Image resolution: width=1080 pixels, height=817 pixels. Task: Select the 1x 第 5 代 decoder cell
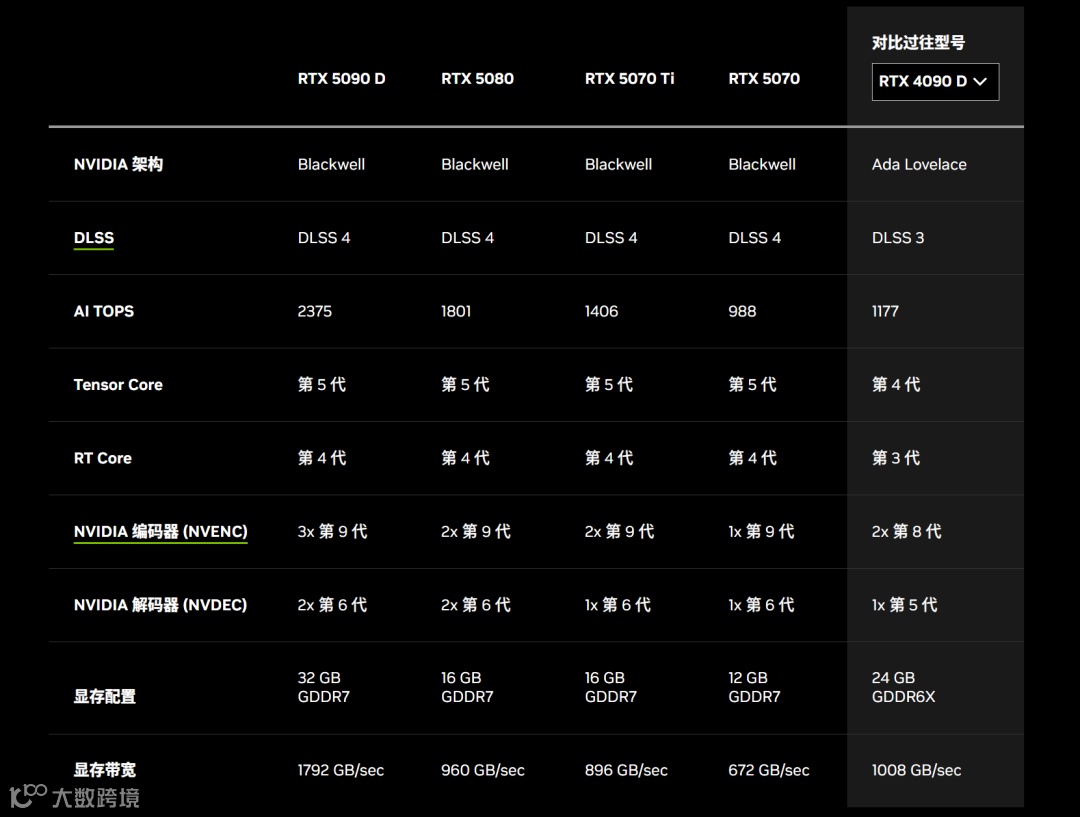click(x=904, y=605)
